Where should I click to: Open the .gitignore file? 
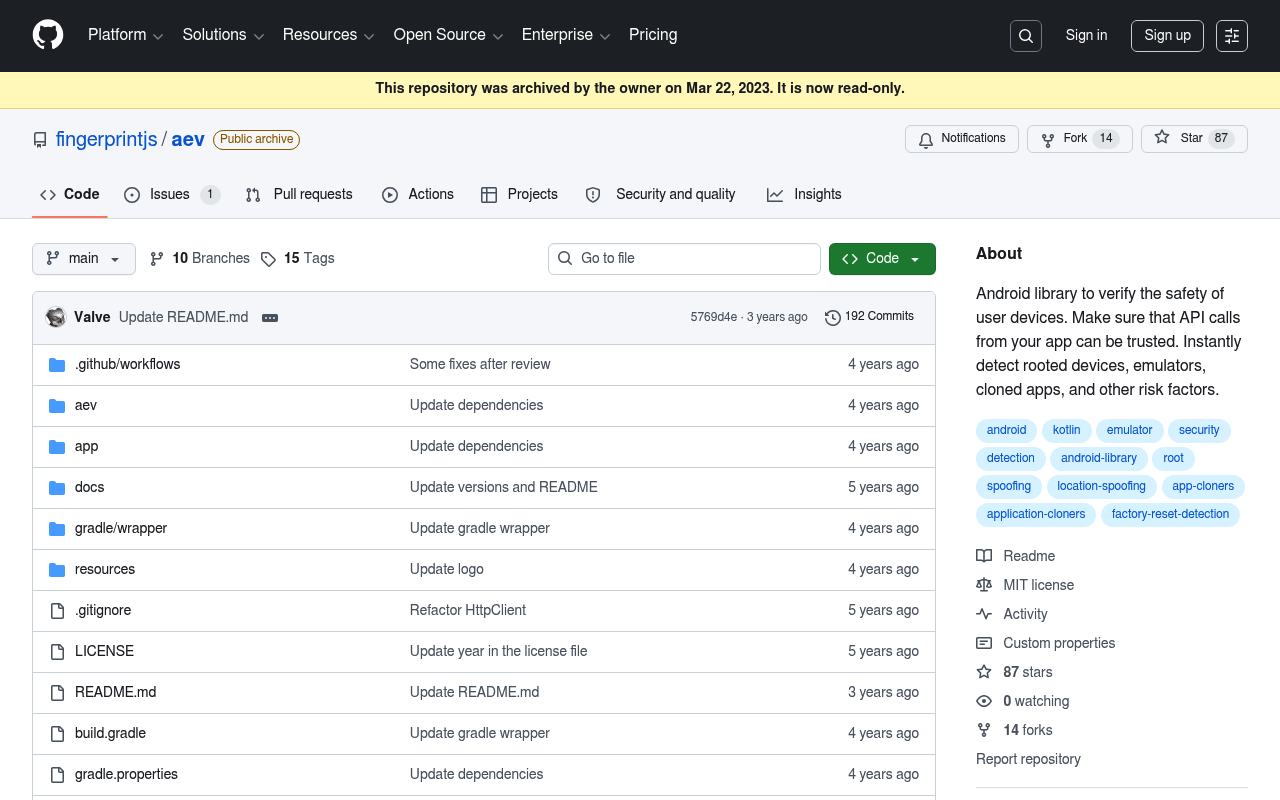tap(103, 610)
